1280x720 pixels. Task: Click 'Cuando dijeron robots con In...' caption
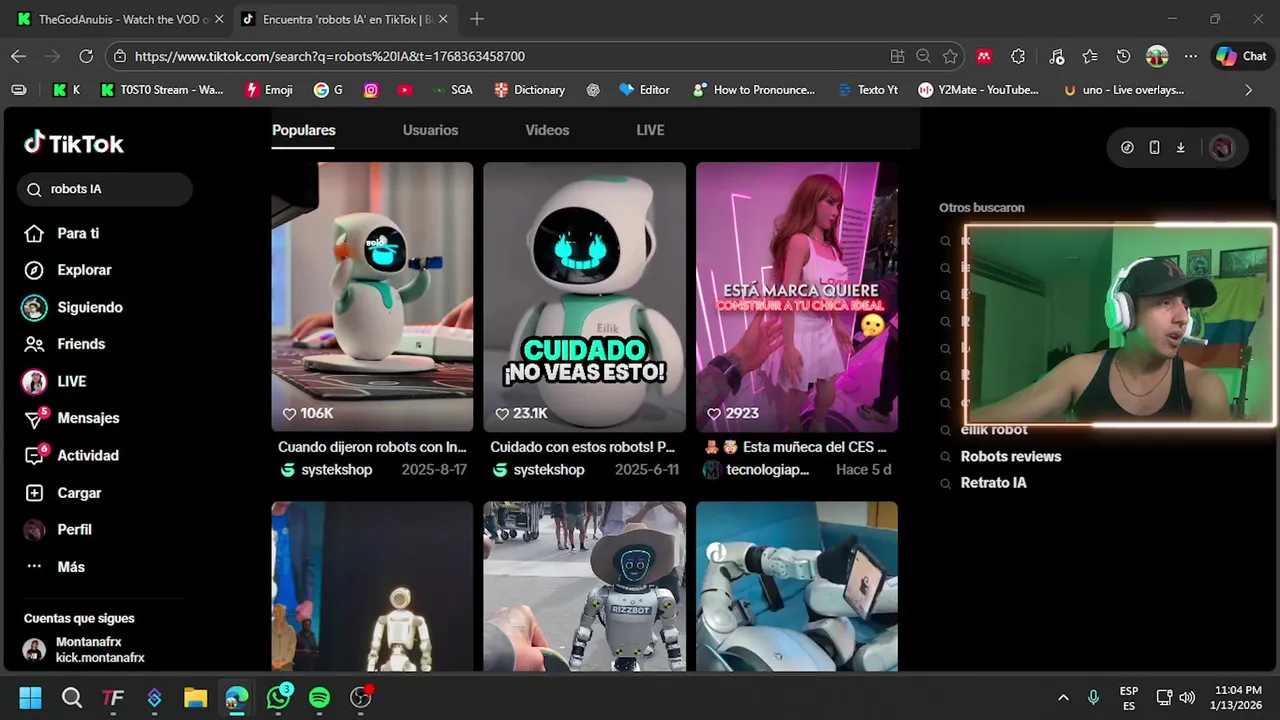[x=372, y=447]
